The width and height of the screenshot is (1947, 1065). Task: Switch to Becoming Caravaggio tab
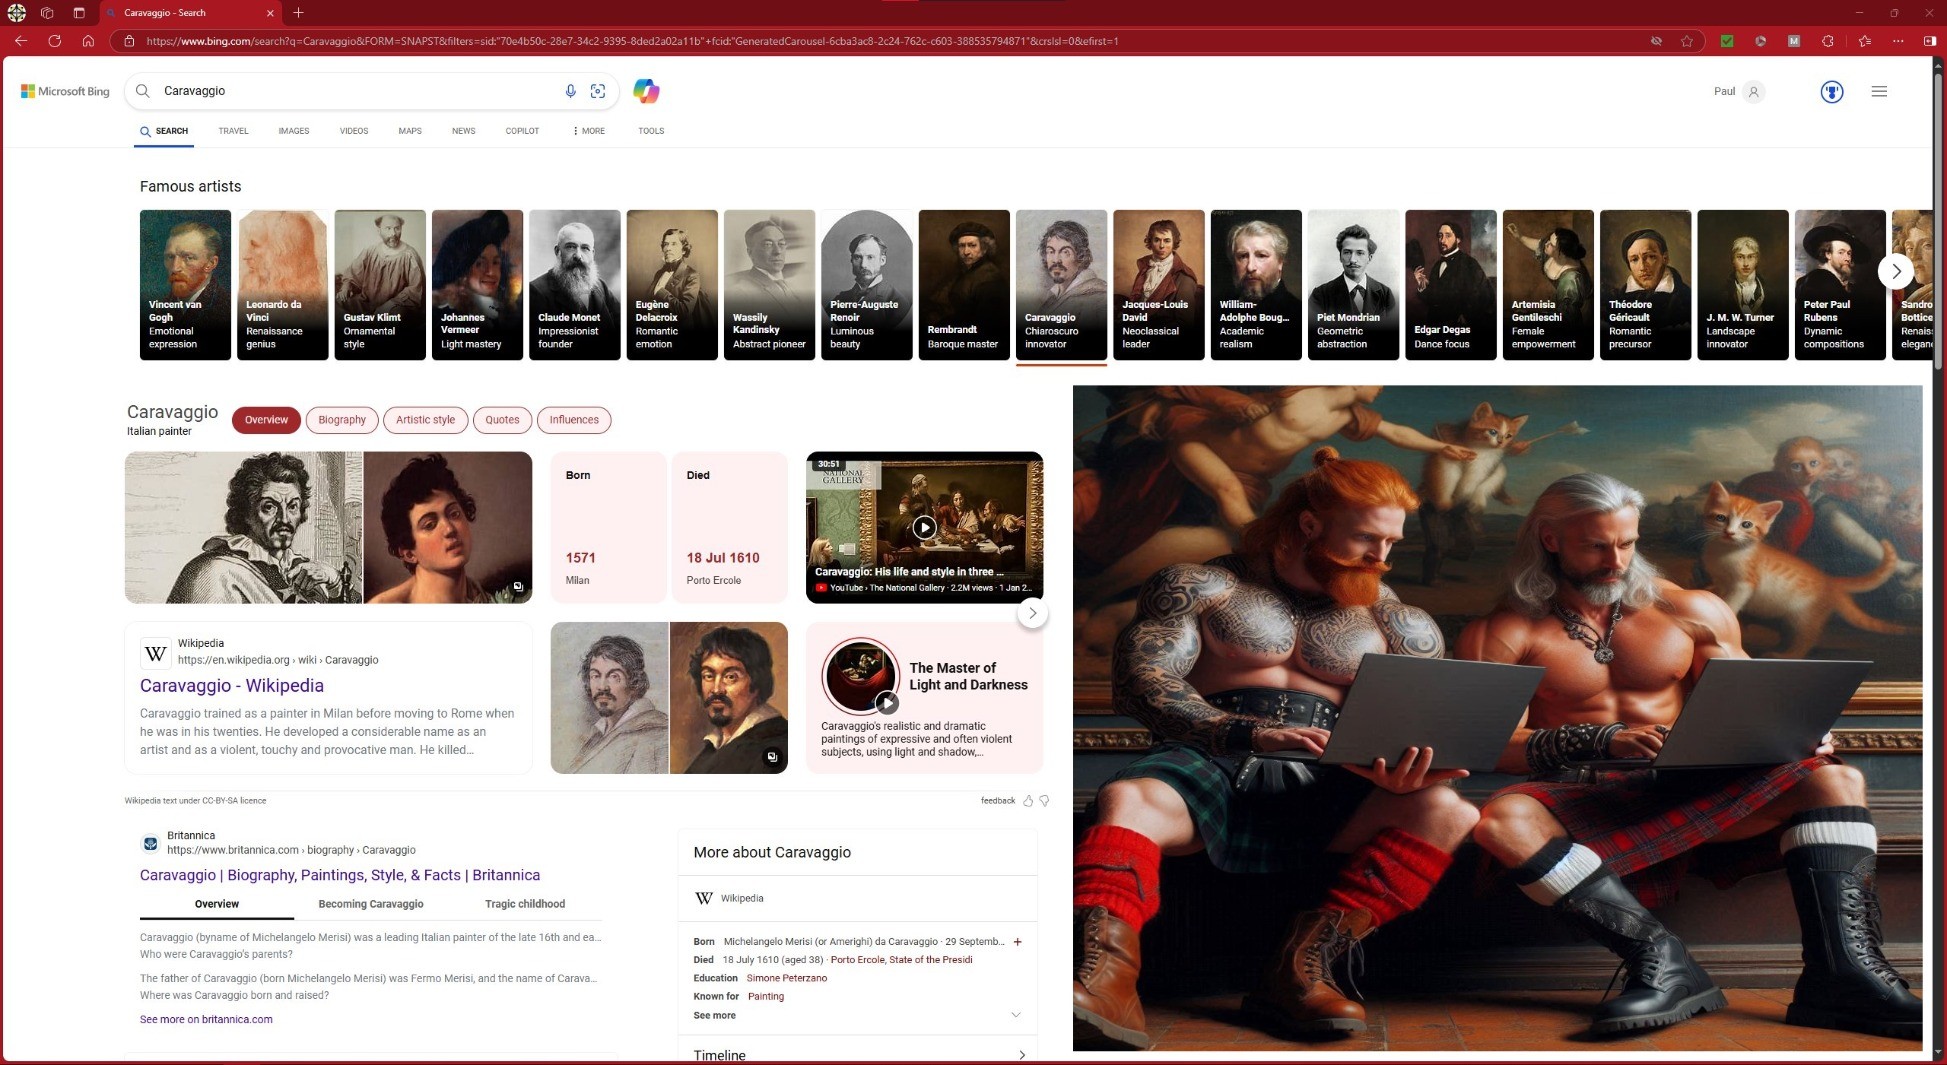(x=371, y=904)
